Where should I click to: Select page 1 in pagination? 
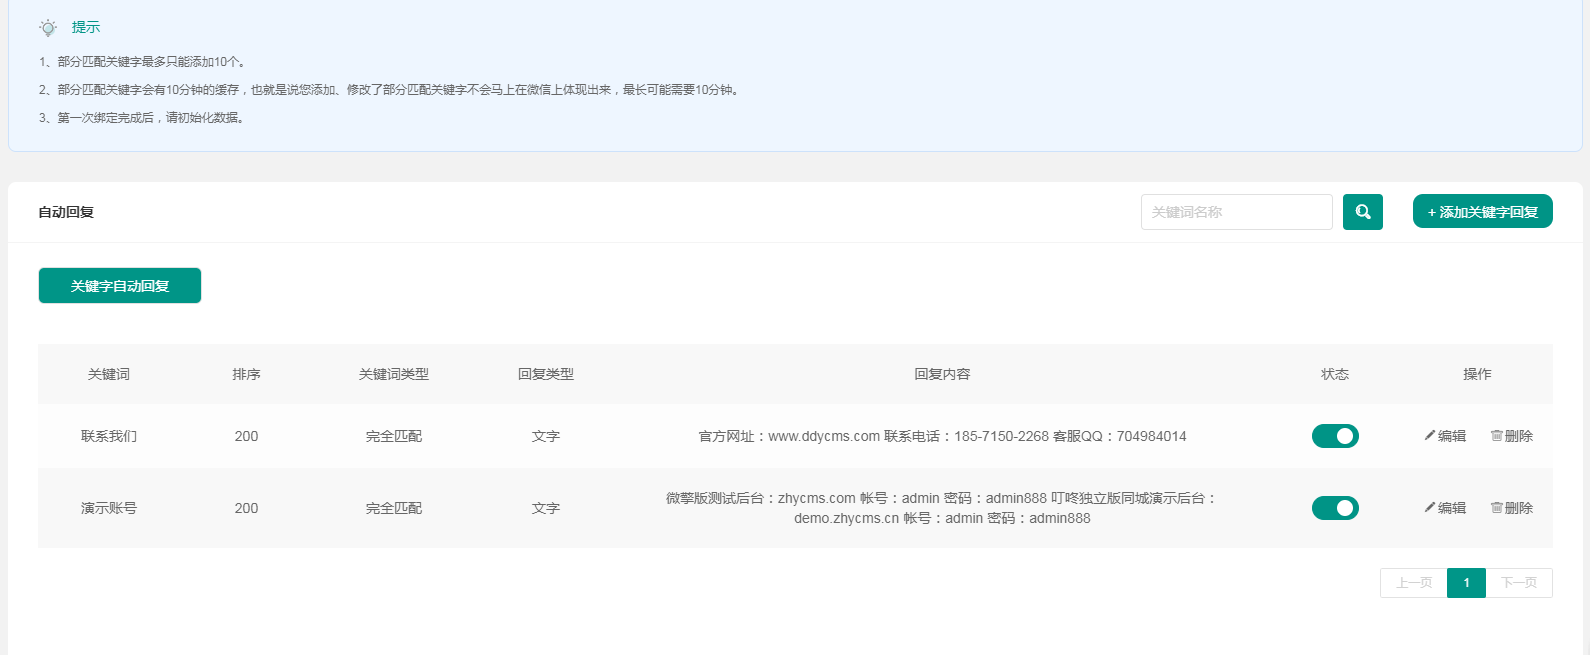coord(1466,583)
